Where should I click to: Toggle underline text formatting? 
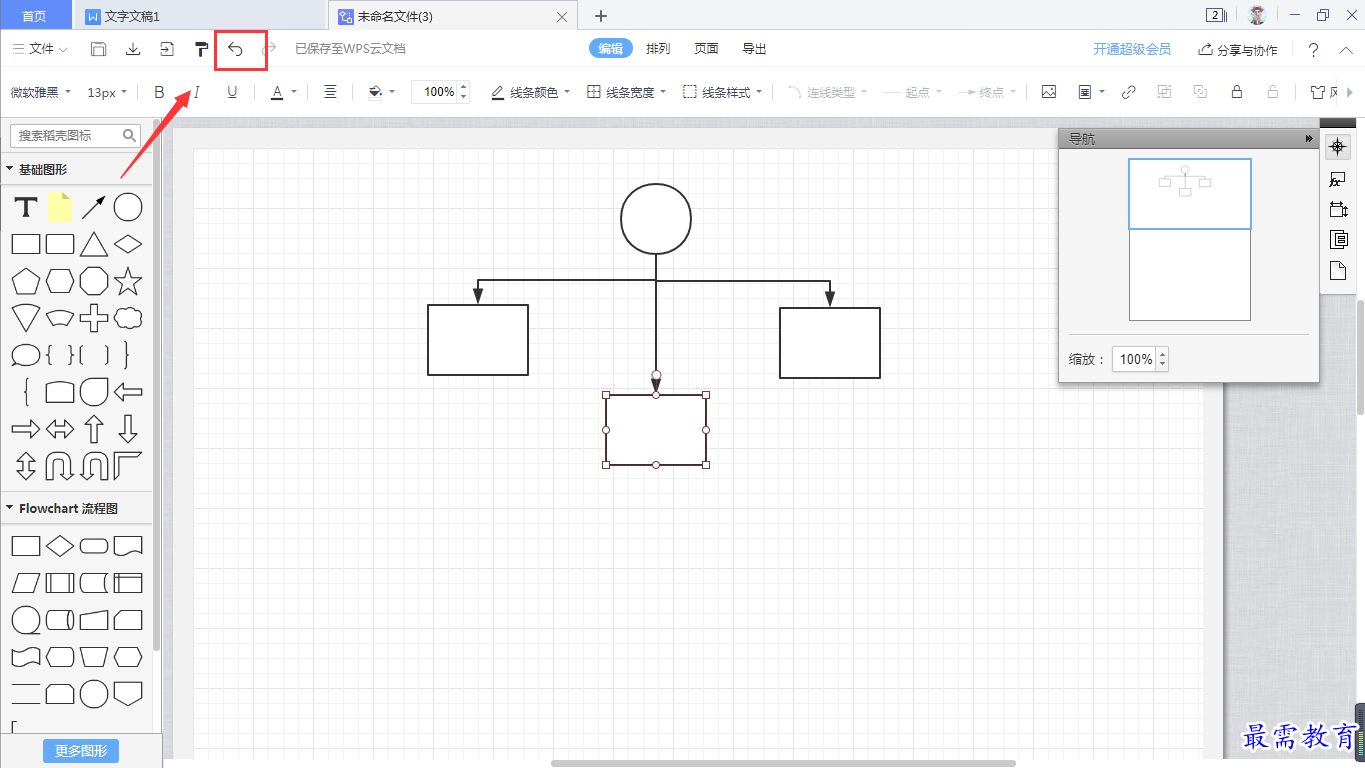[x=232, y=92]
